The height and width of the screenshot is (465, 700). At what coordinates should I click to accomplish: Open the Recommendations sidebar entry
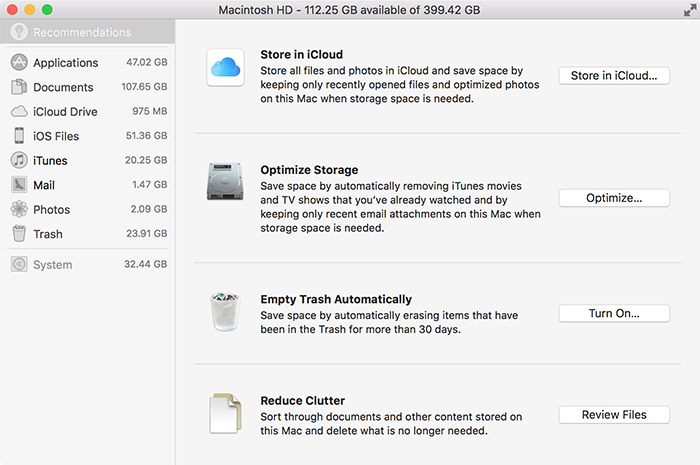click(88, 32)
